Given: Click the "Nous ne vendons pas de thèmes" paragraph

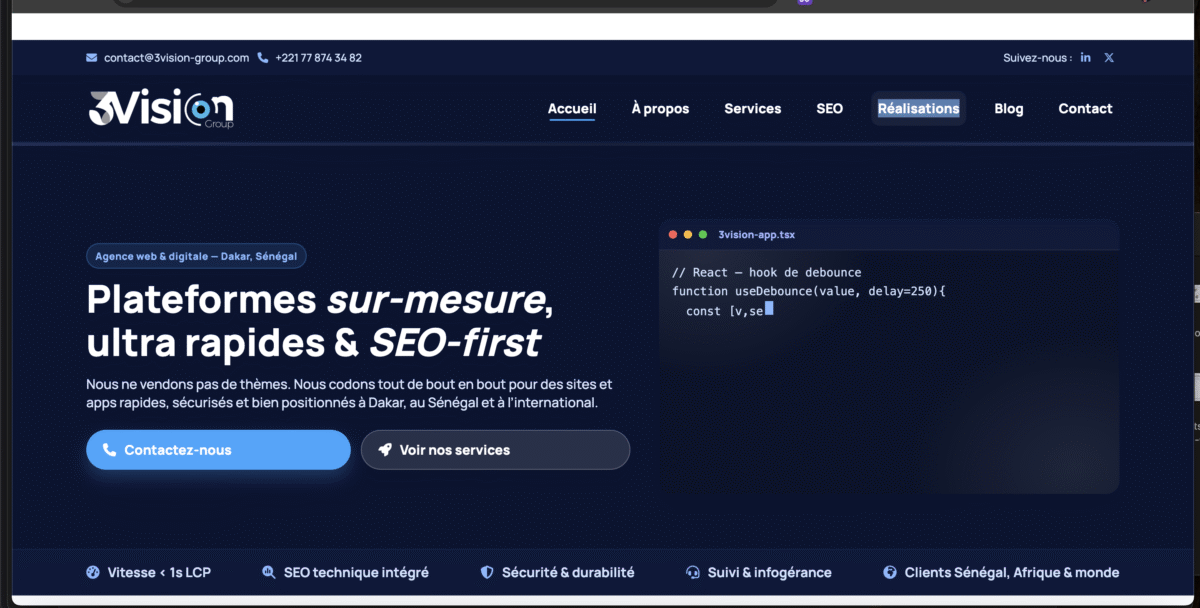Looking at the screenshot, I should (x=349, y=393).
